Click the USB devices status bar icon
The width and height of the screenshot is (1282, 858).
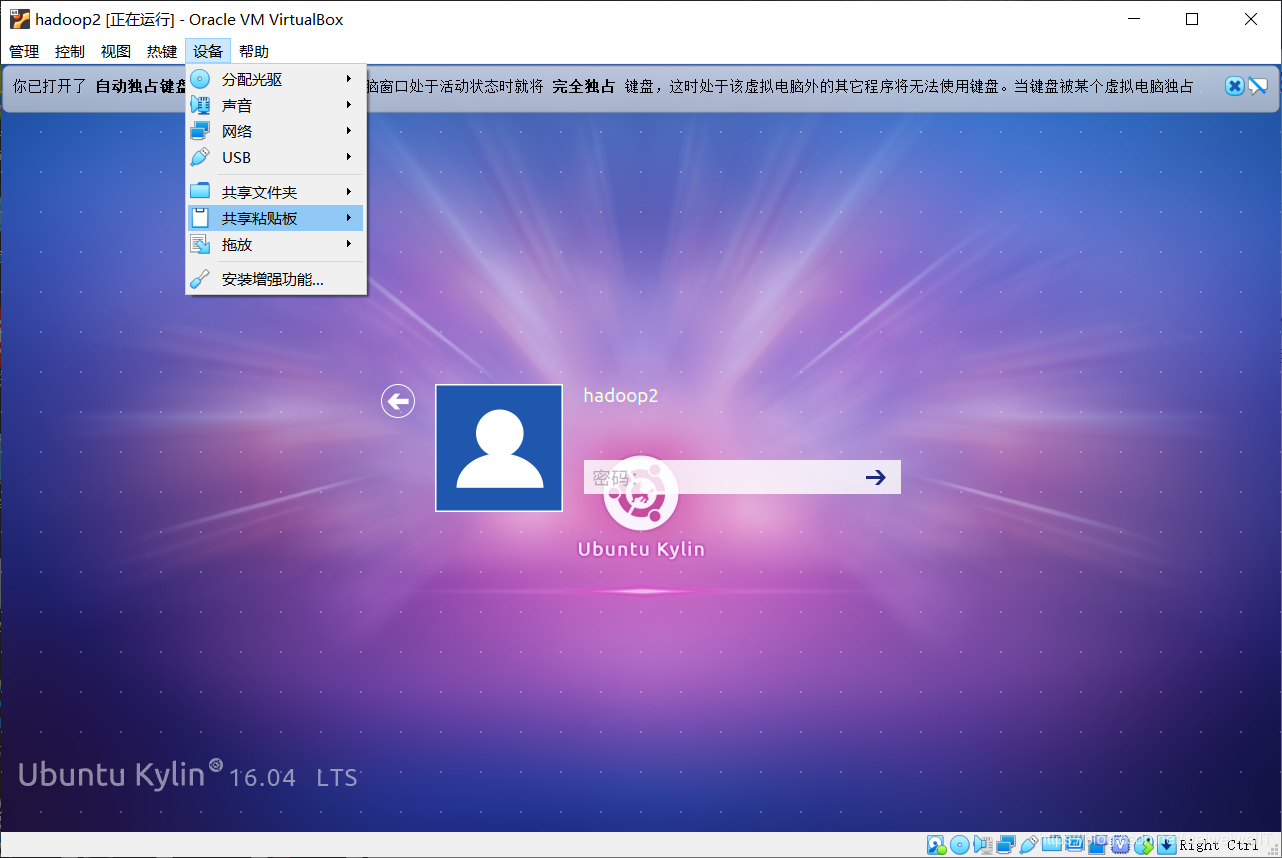click(x=1029, y=845)
